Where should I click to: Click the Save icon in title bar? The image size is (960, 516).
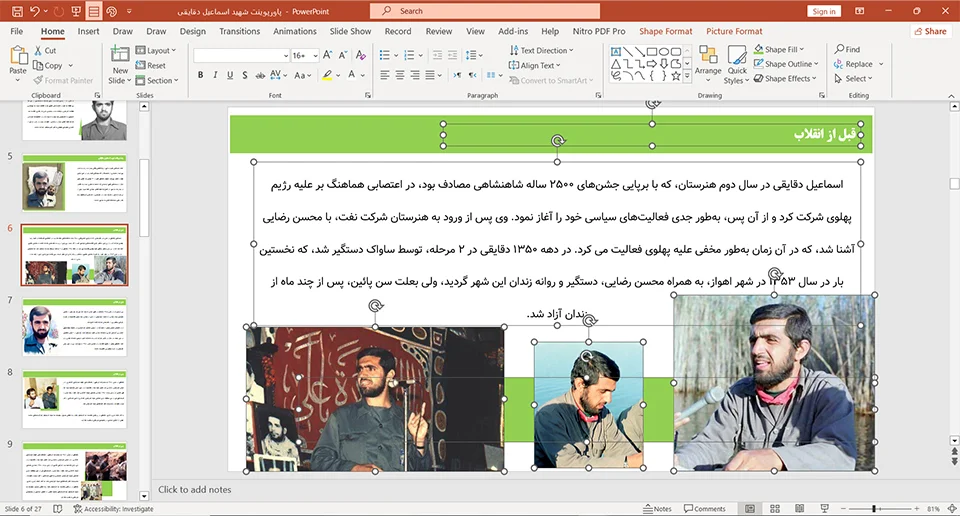[x=17, y=11]
